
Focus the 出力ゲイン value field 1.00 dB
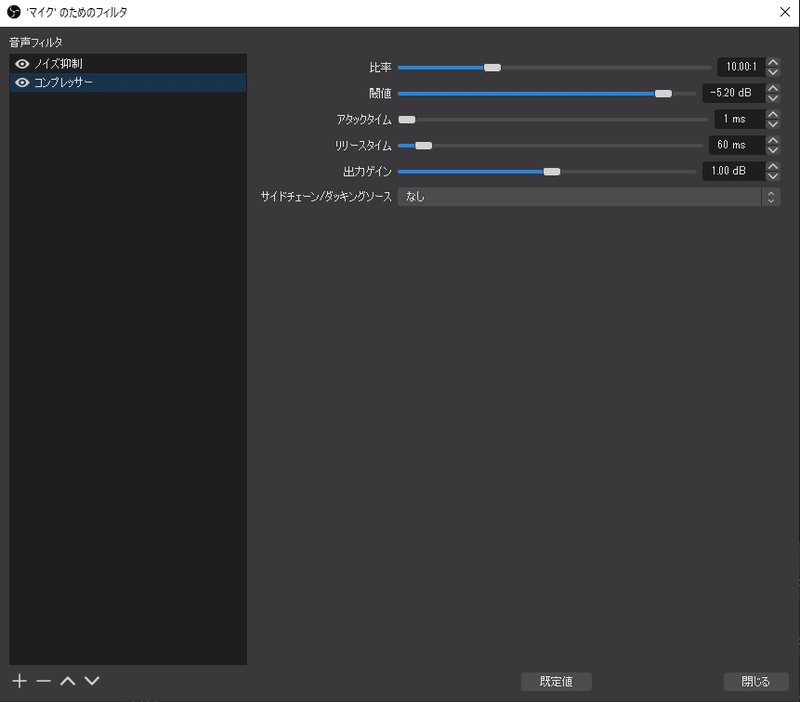734,171
